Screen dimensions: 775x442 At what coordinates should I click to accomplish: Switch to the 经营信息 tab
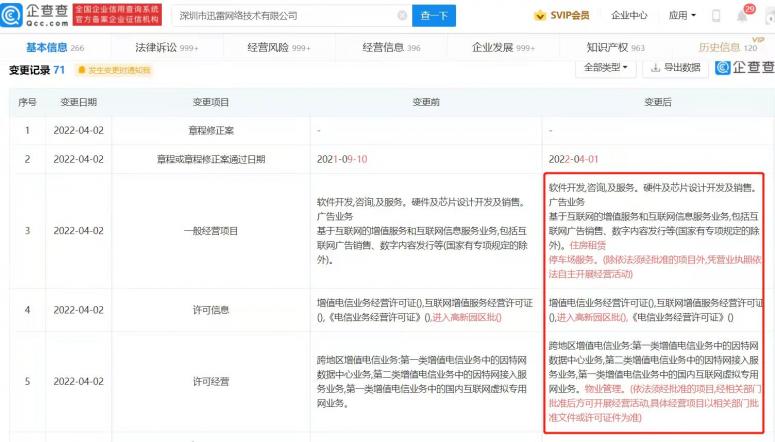click(391, 47)
